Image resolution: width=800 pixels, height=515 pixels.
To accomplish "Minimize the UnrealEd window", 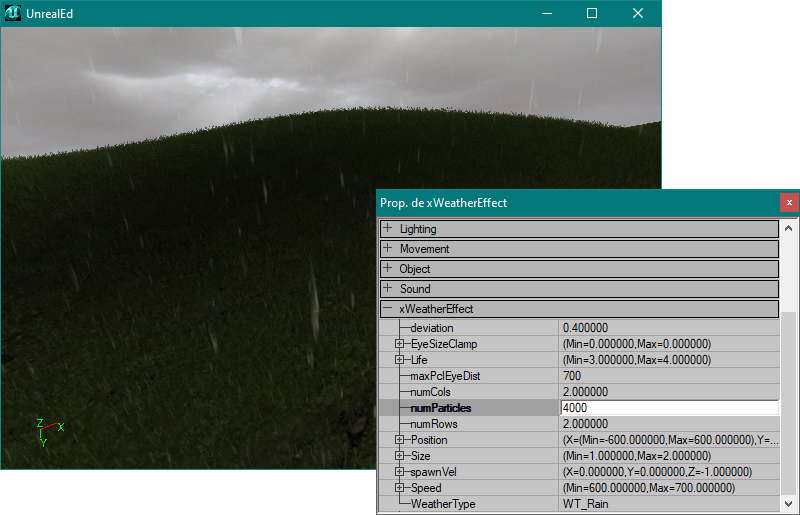I will [x=546, y=13].
